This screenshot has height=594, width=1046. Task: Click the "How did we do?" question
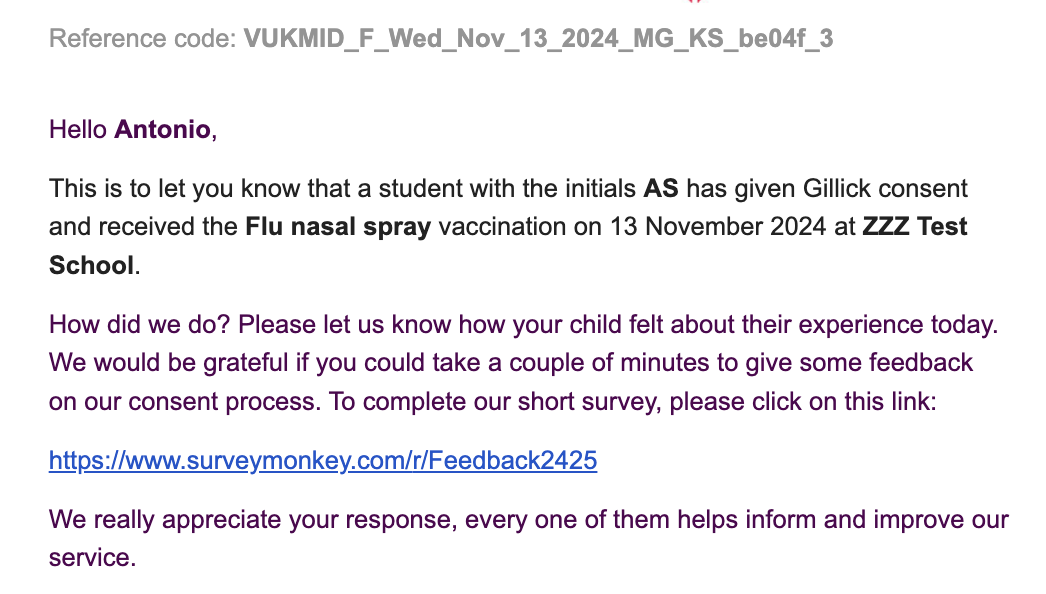[140, 325]
